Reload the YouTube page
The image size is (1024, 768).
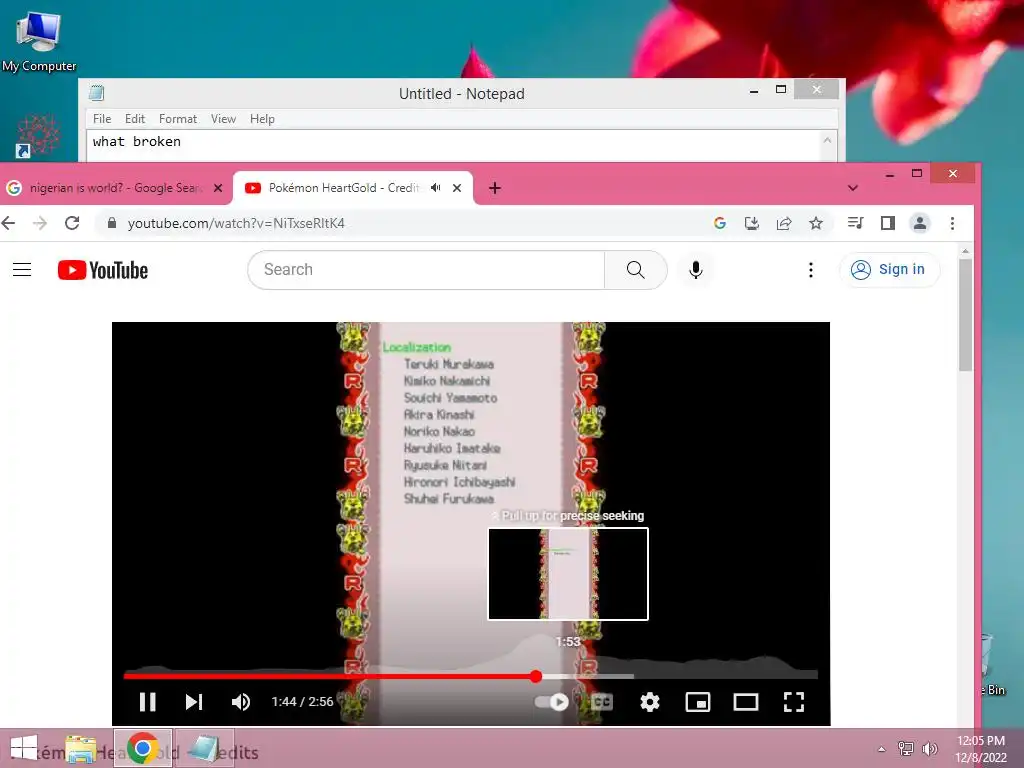tap(72, 223)
